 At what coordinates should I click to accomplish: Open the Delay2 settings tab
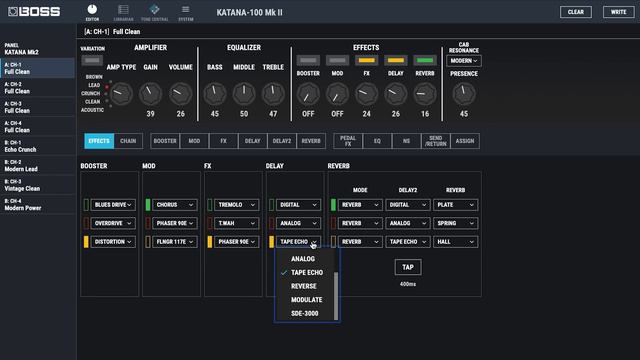tap(282, 141)
